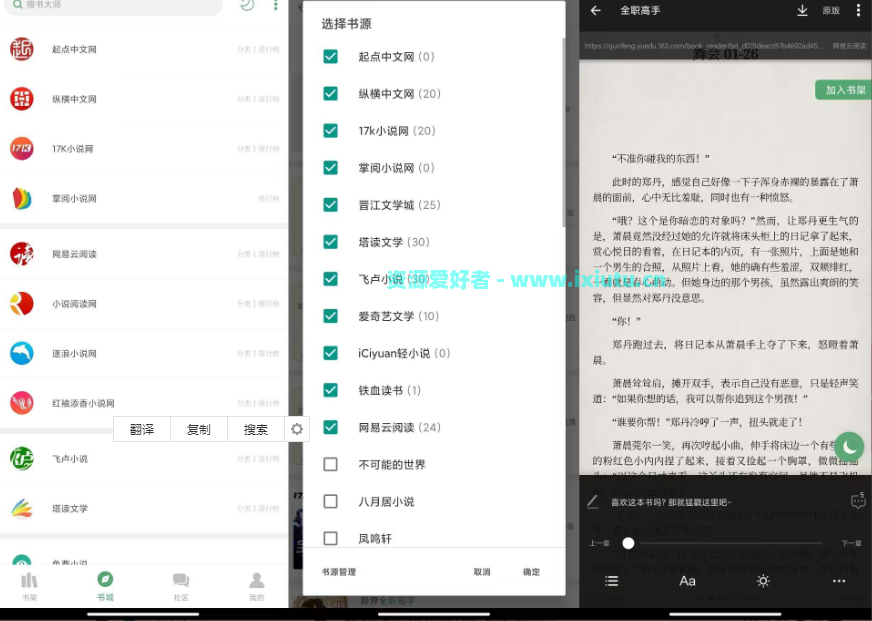Open 排行榜 link for 掌阅小说网
The width and height of the screenshot is (872, 621).
[x=269, y=198]
